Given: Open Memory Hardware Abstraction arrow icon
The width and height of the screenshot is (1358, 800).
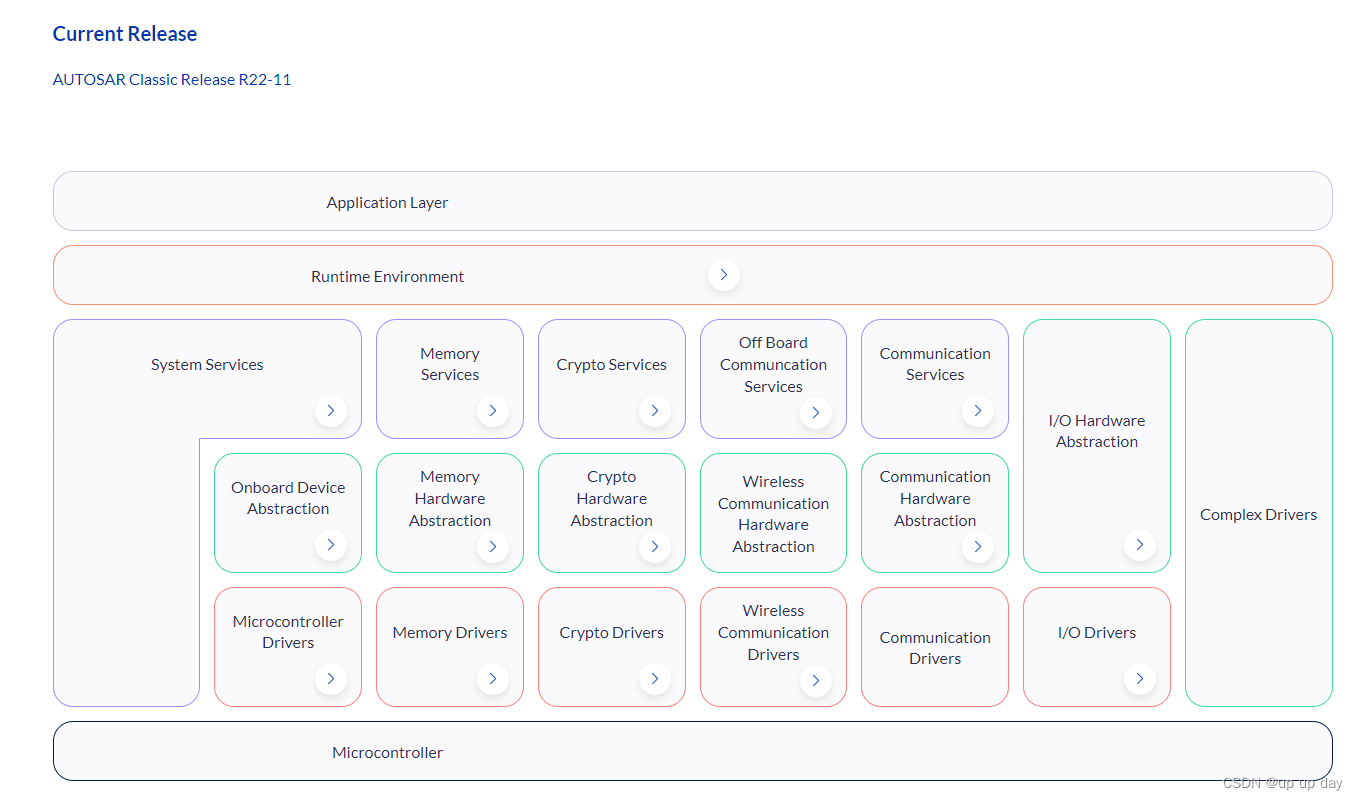Looking at the screenshot, I should tap(492, 546).
